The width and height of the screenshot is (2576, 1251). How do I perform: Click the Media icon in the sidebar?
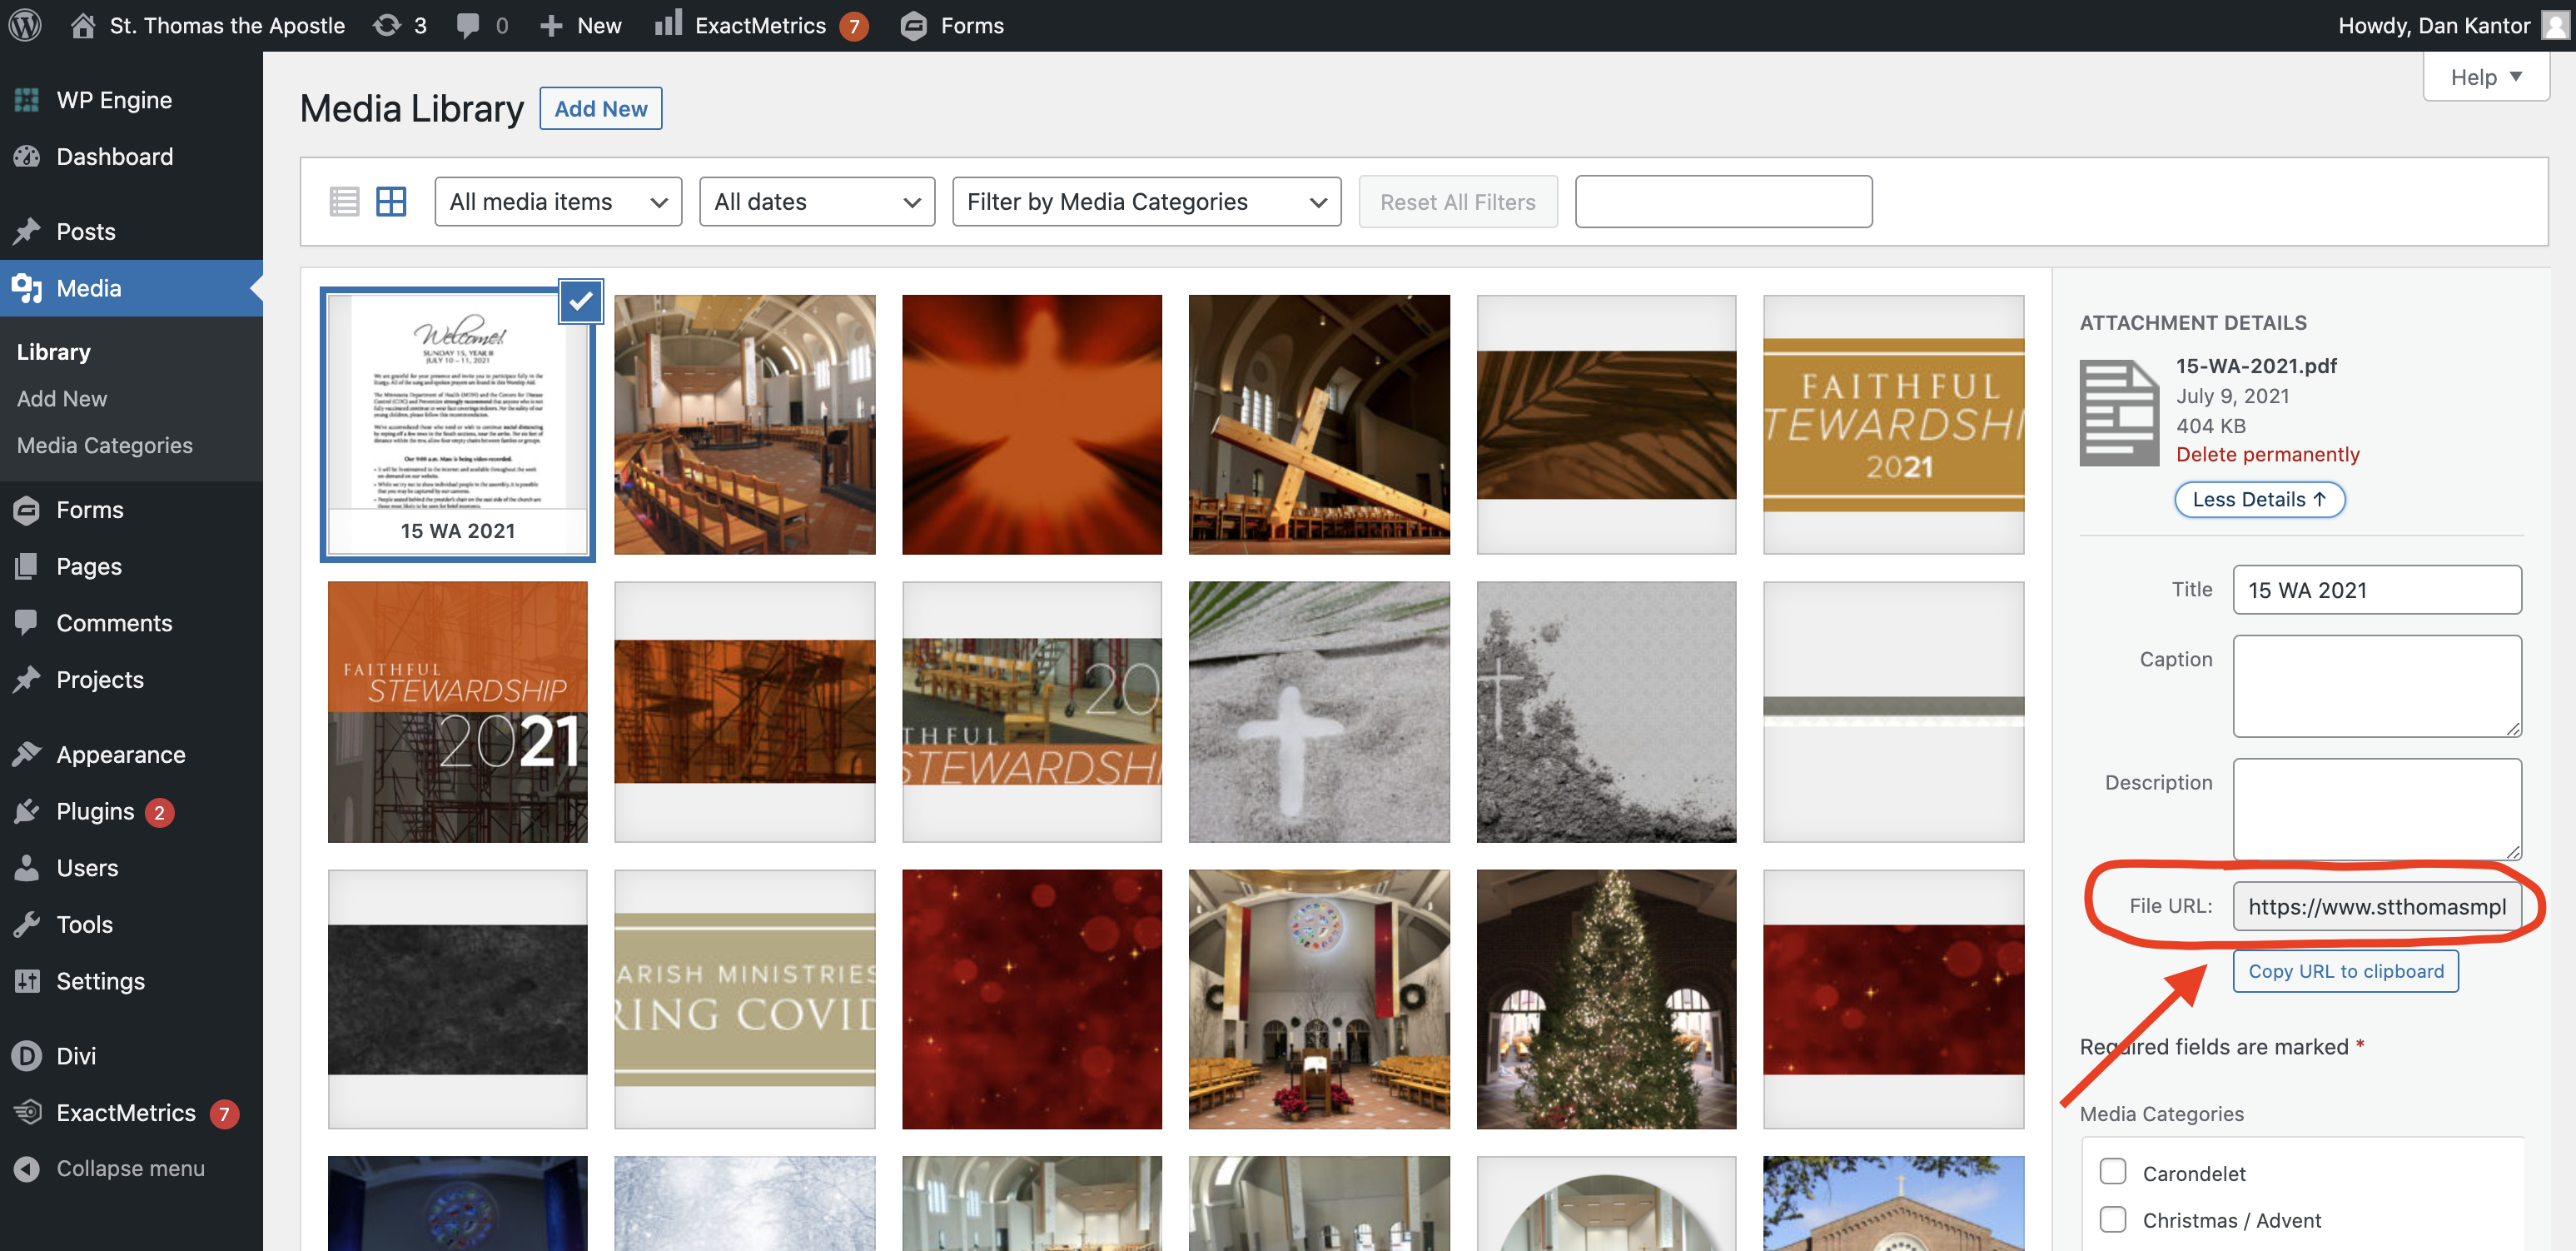click(x=27, y=288)
